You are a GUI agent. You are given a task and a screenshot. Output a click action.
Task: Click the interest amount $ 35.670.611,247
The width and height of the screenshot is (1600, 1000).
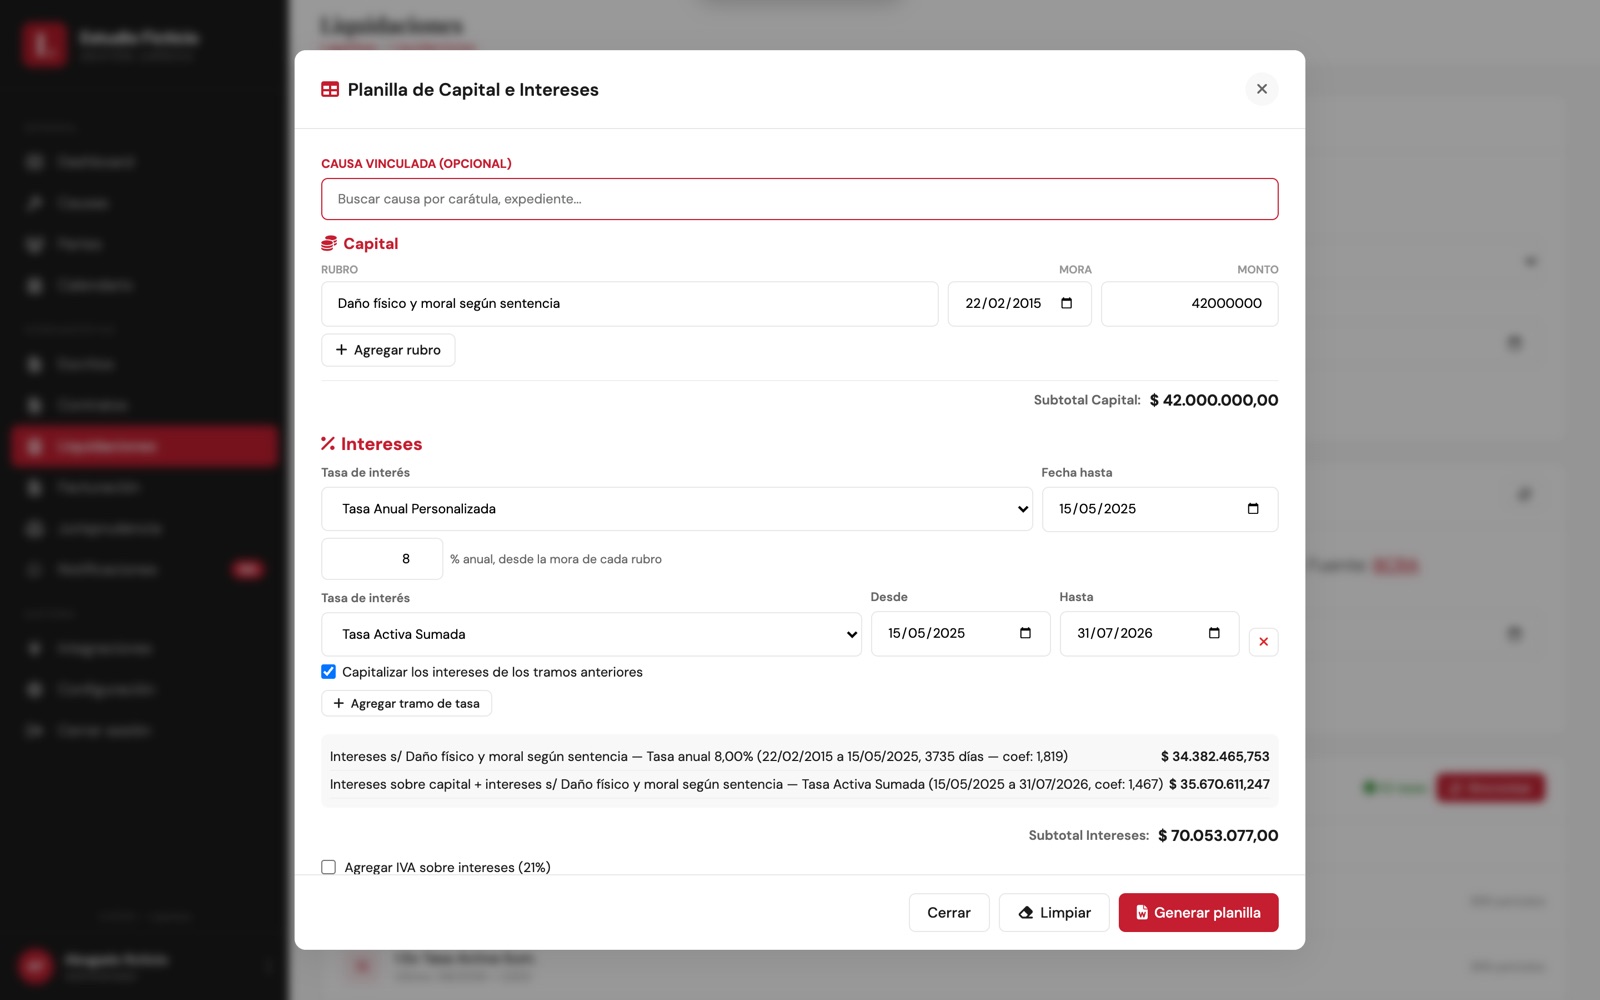pos(1219,785)
